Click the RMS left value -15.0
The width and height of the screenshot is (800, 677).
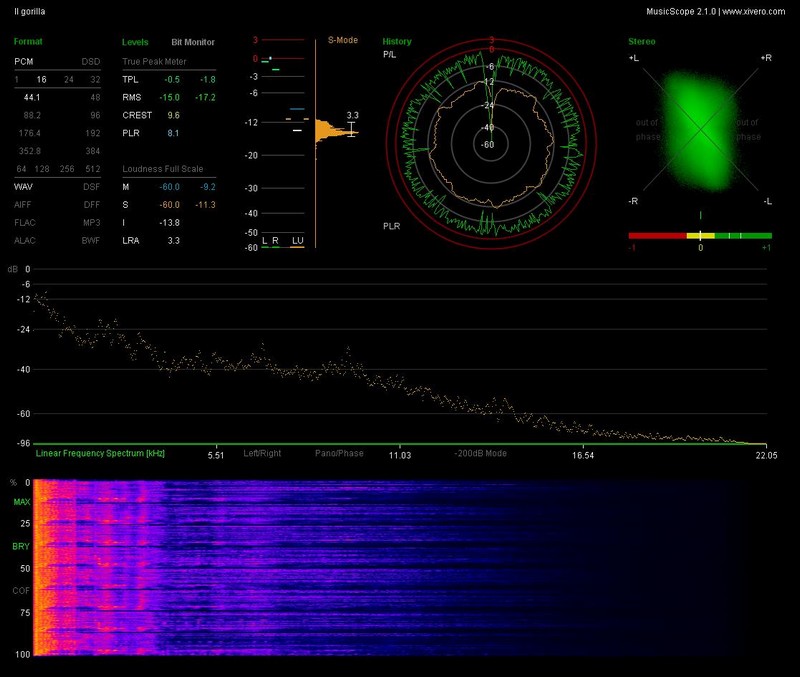169,97
